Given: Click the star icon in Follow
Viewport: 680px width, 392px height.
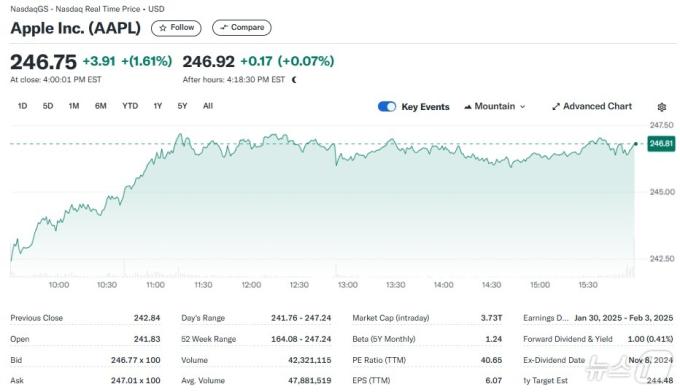Looking at the screenshot, I should 163,28.
